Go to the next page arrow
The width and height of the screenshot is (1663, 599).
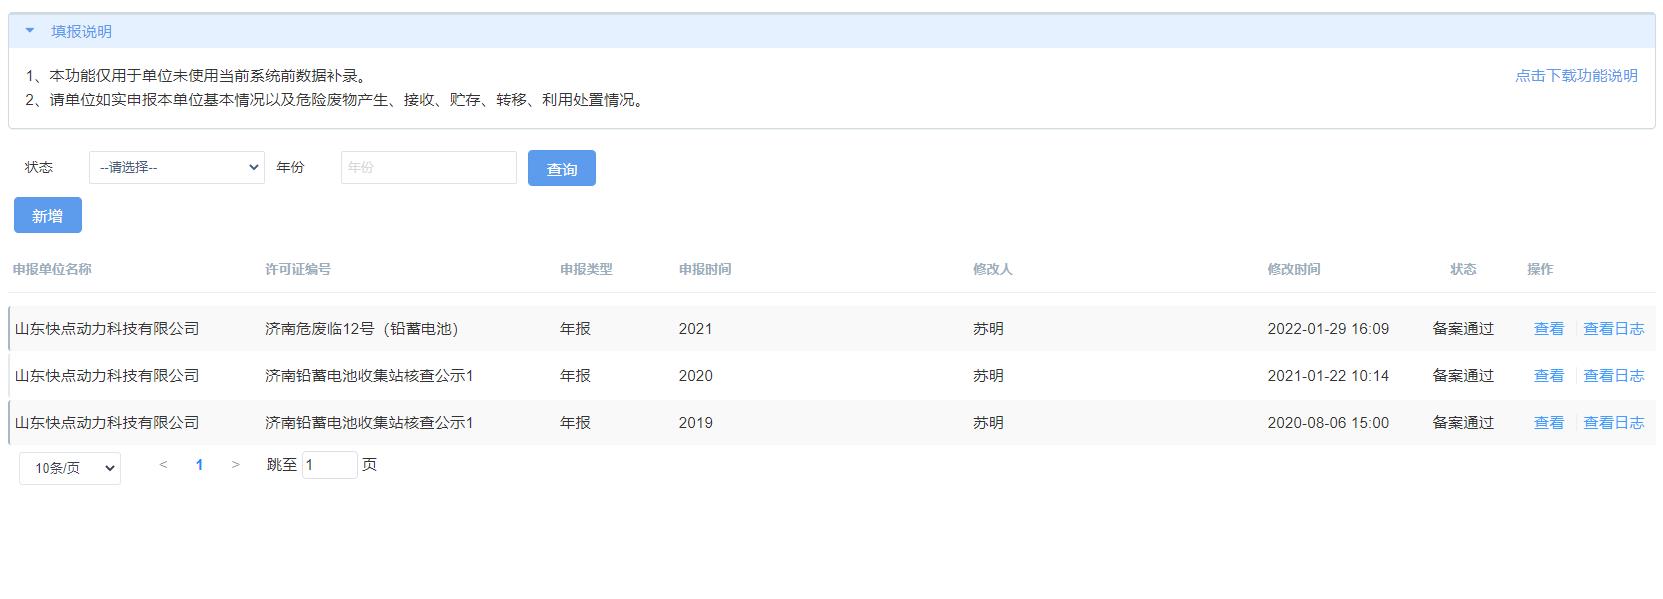(235, 464)
